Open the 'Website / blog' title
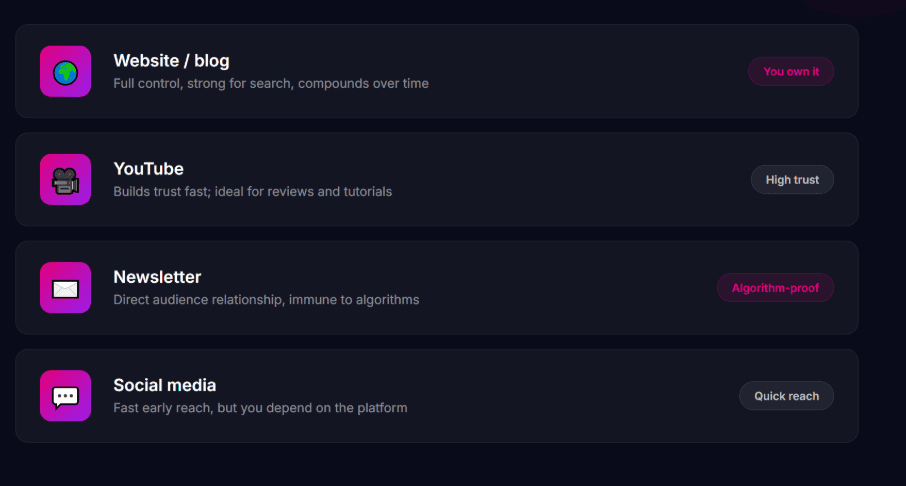906x486 pixels. pyautogui.click(x=171, y=61)
